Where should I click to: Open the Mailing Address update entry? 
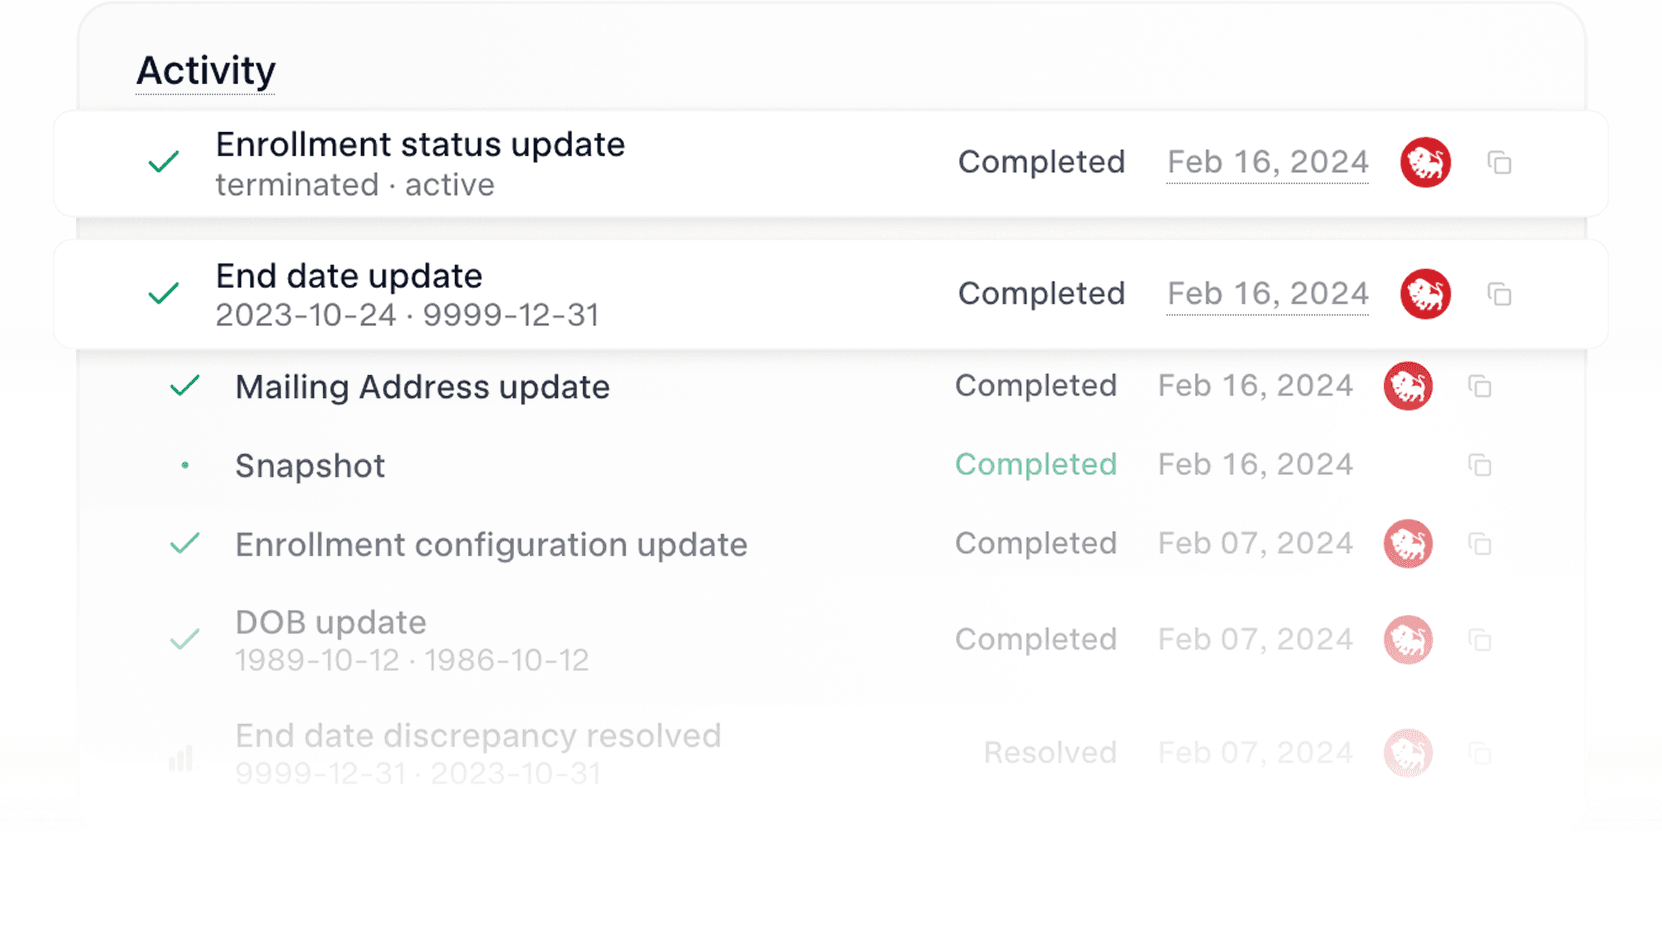[422, 387]
